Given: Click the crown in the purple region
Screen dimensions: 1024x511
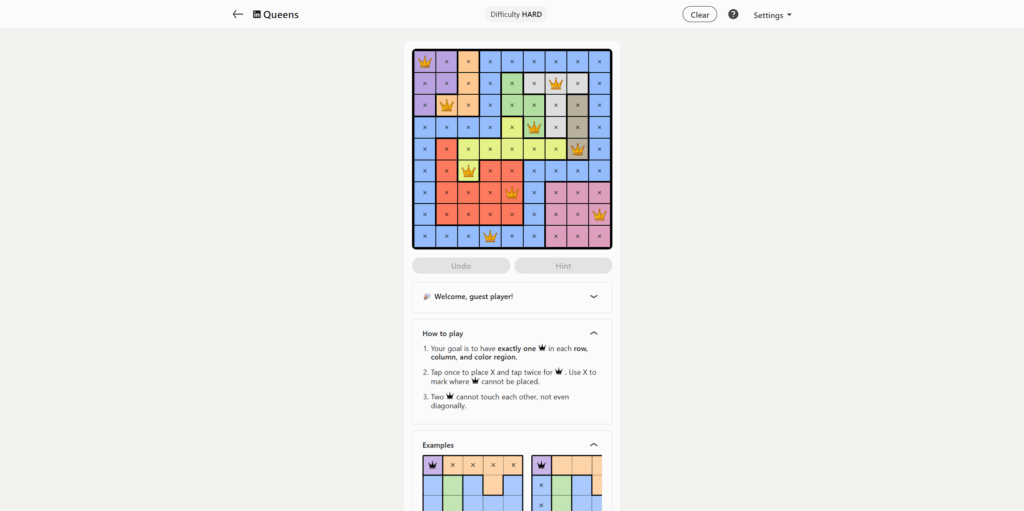Looking at the screenshot, I should (x=425, y=61).
